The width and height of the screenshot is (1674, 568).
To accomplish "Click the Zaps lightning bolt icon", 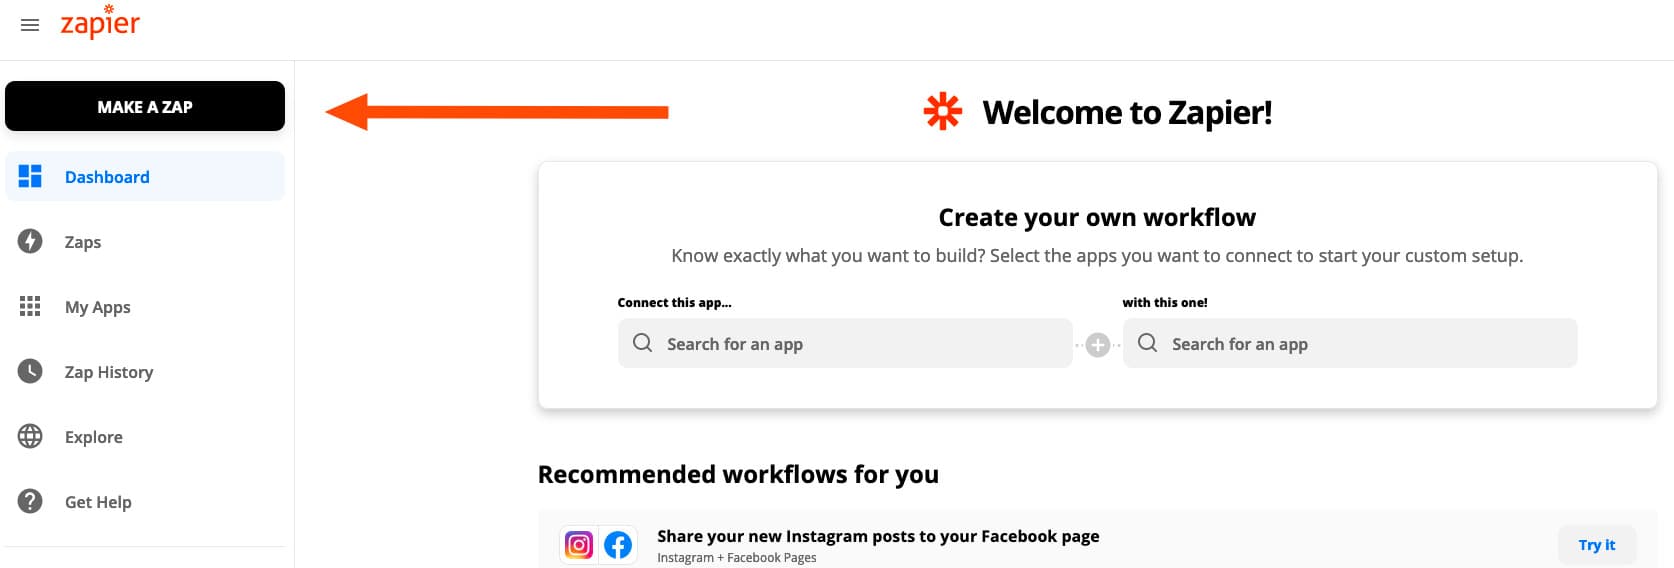I will click(x=30, y=242).
